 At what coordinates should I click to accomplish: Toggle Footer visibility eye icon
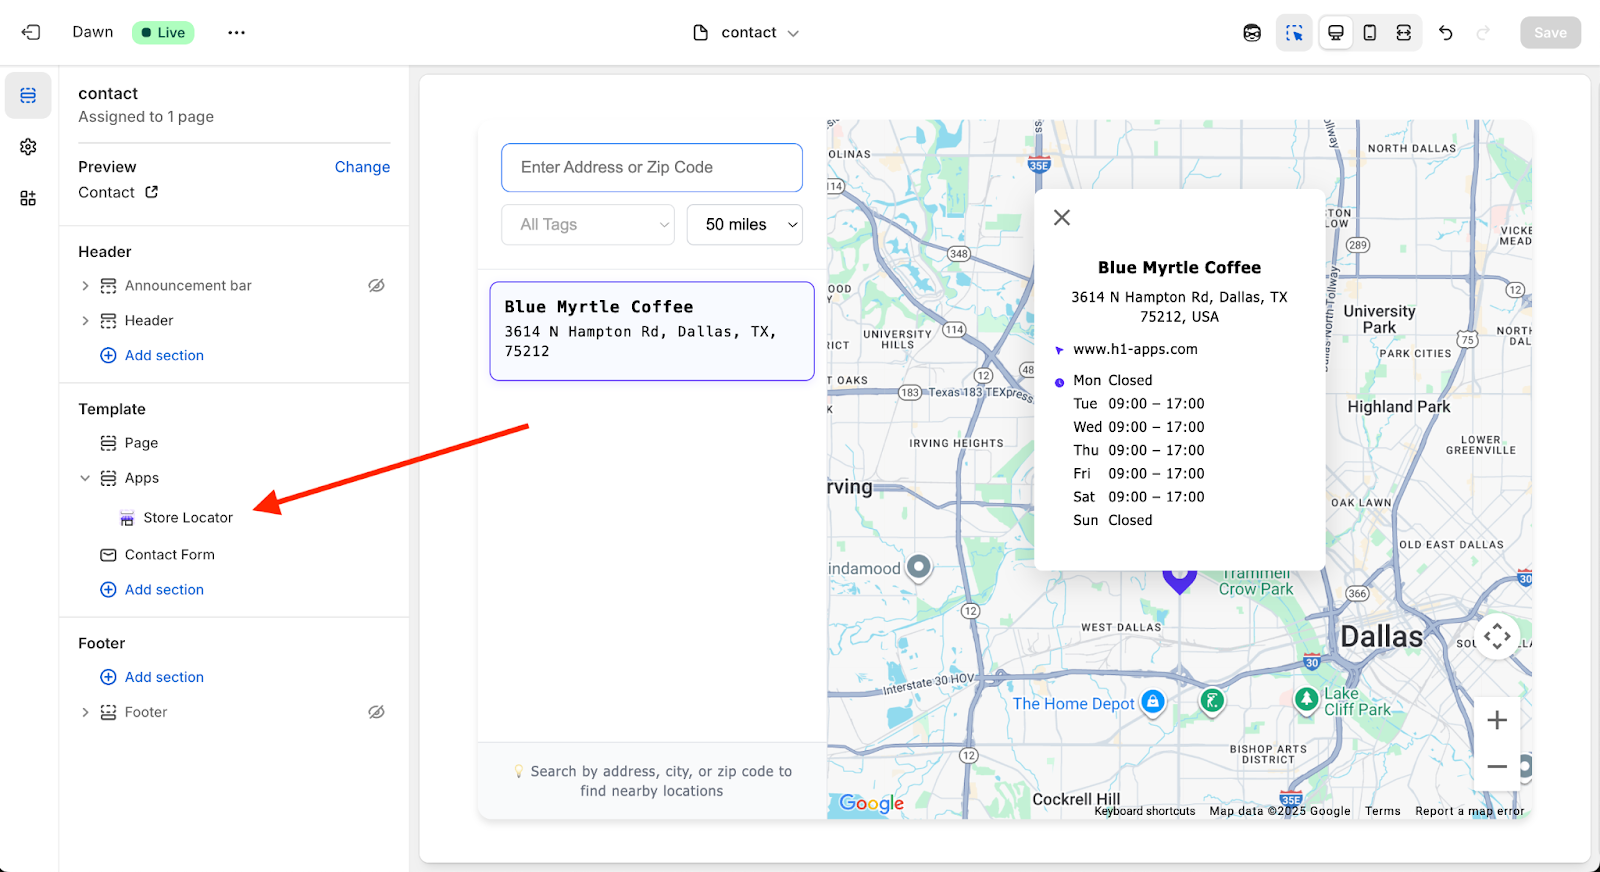click(x=376, y=712)
